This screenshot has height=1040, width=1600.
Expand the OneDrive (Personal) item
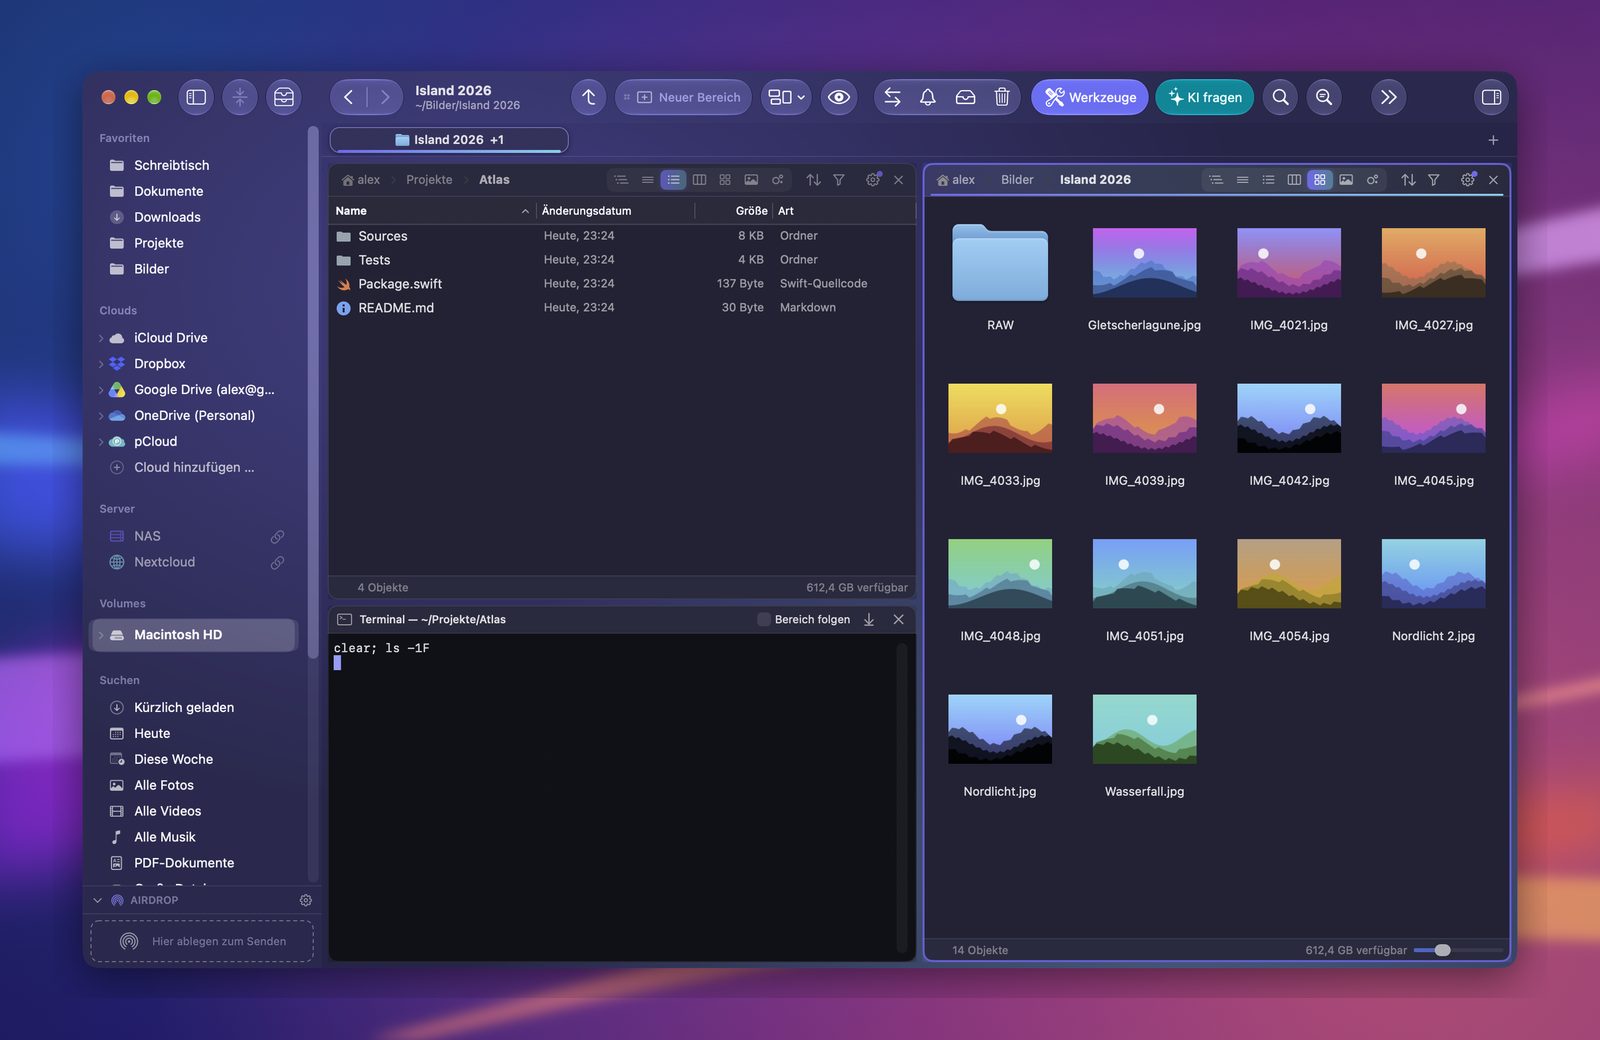click(101, 416)
